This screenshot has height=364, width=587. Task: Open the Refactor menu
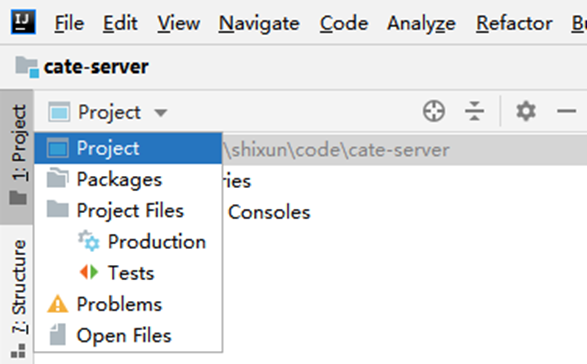tap(514, 23)
